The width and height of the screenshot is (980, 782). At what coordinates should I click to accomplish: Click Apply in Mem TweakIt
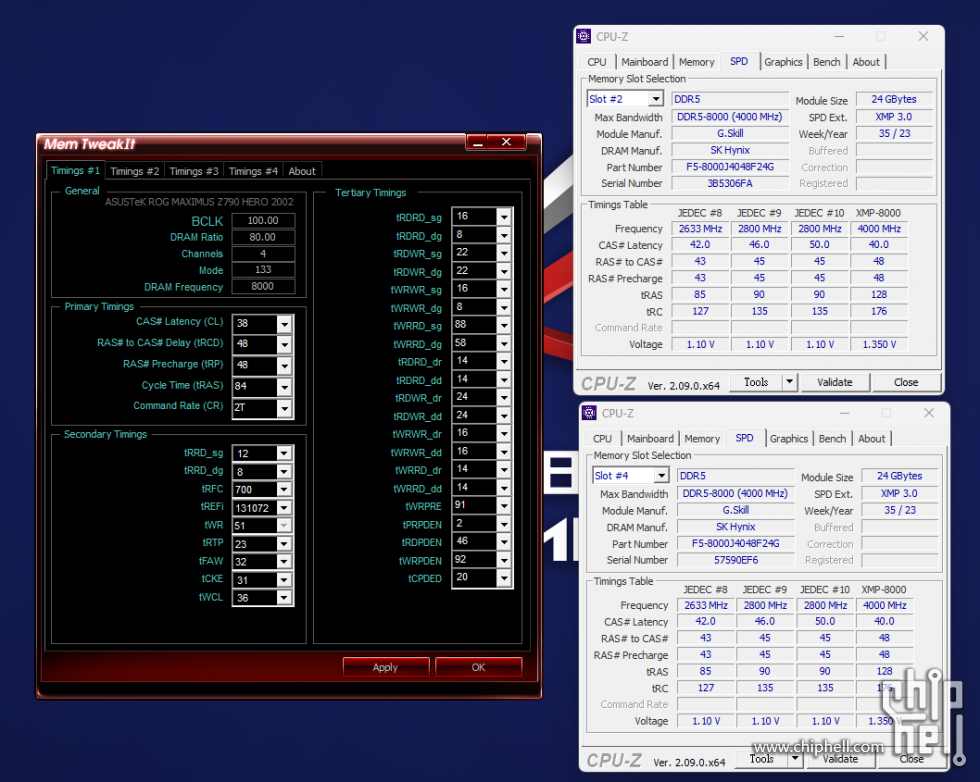386,667
